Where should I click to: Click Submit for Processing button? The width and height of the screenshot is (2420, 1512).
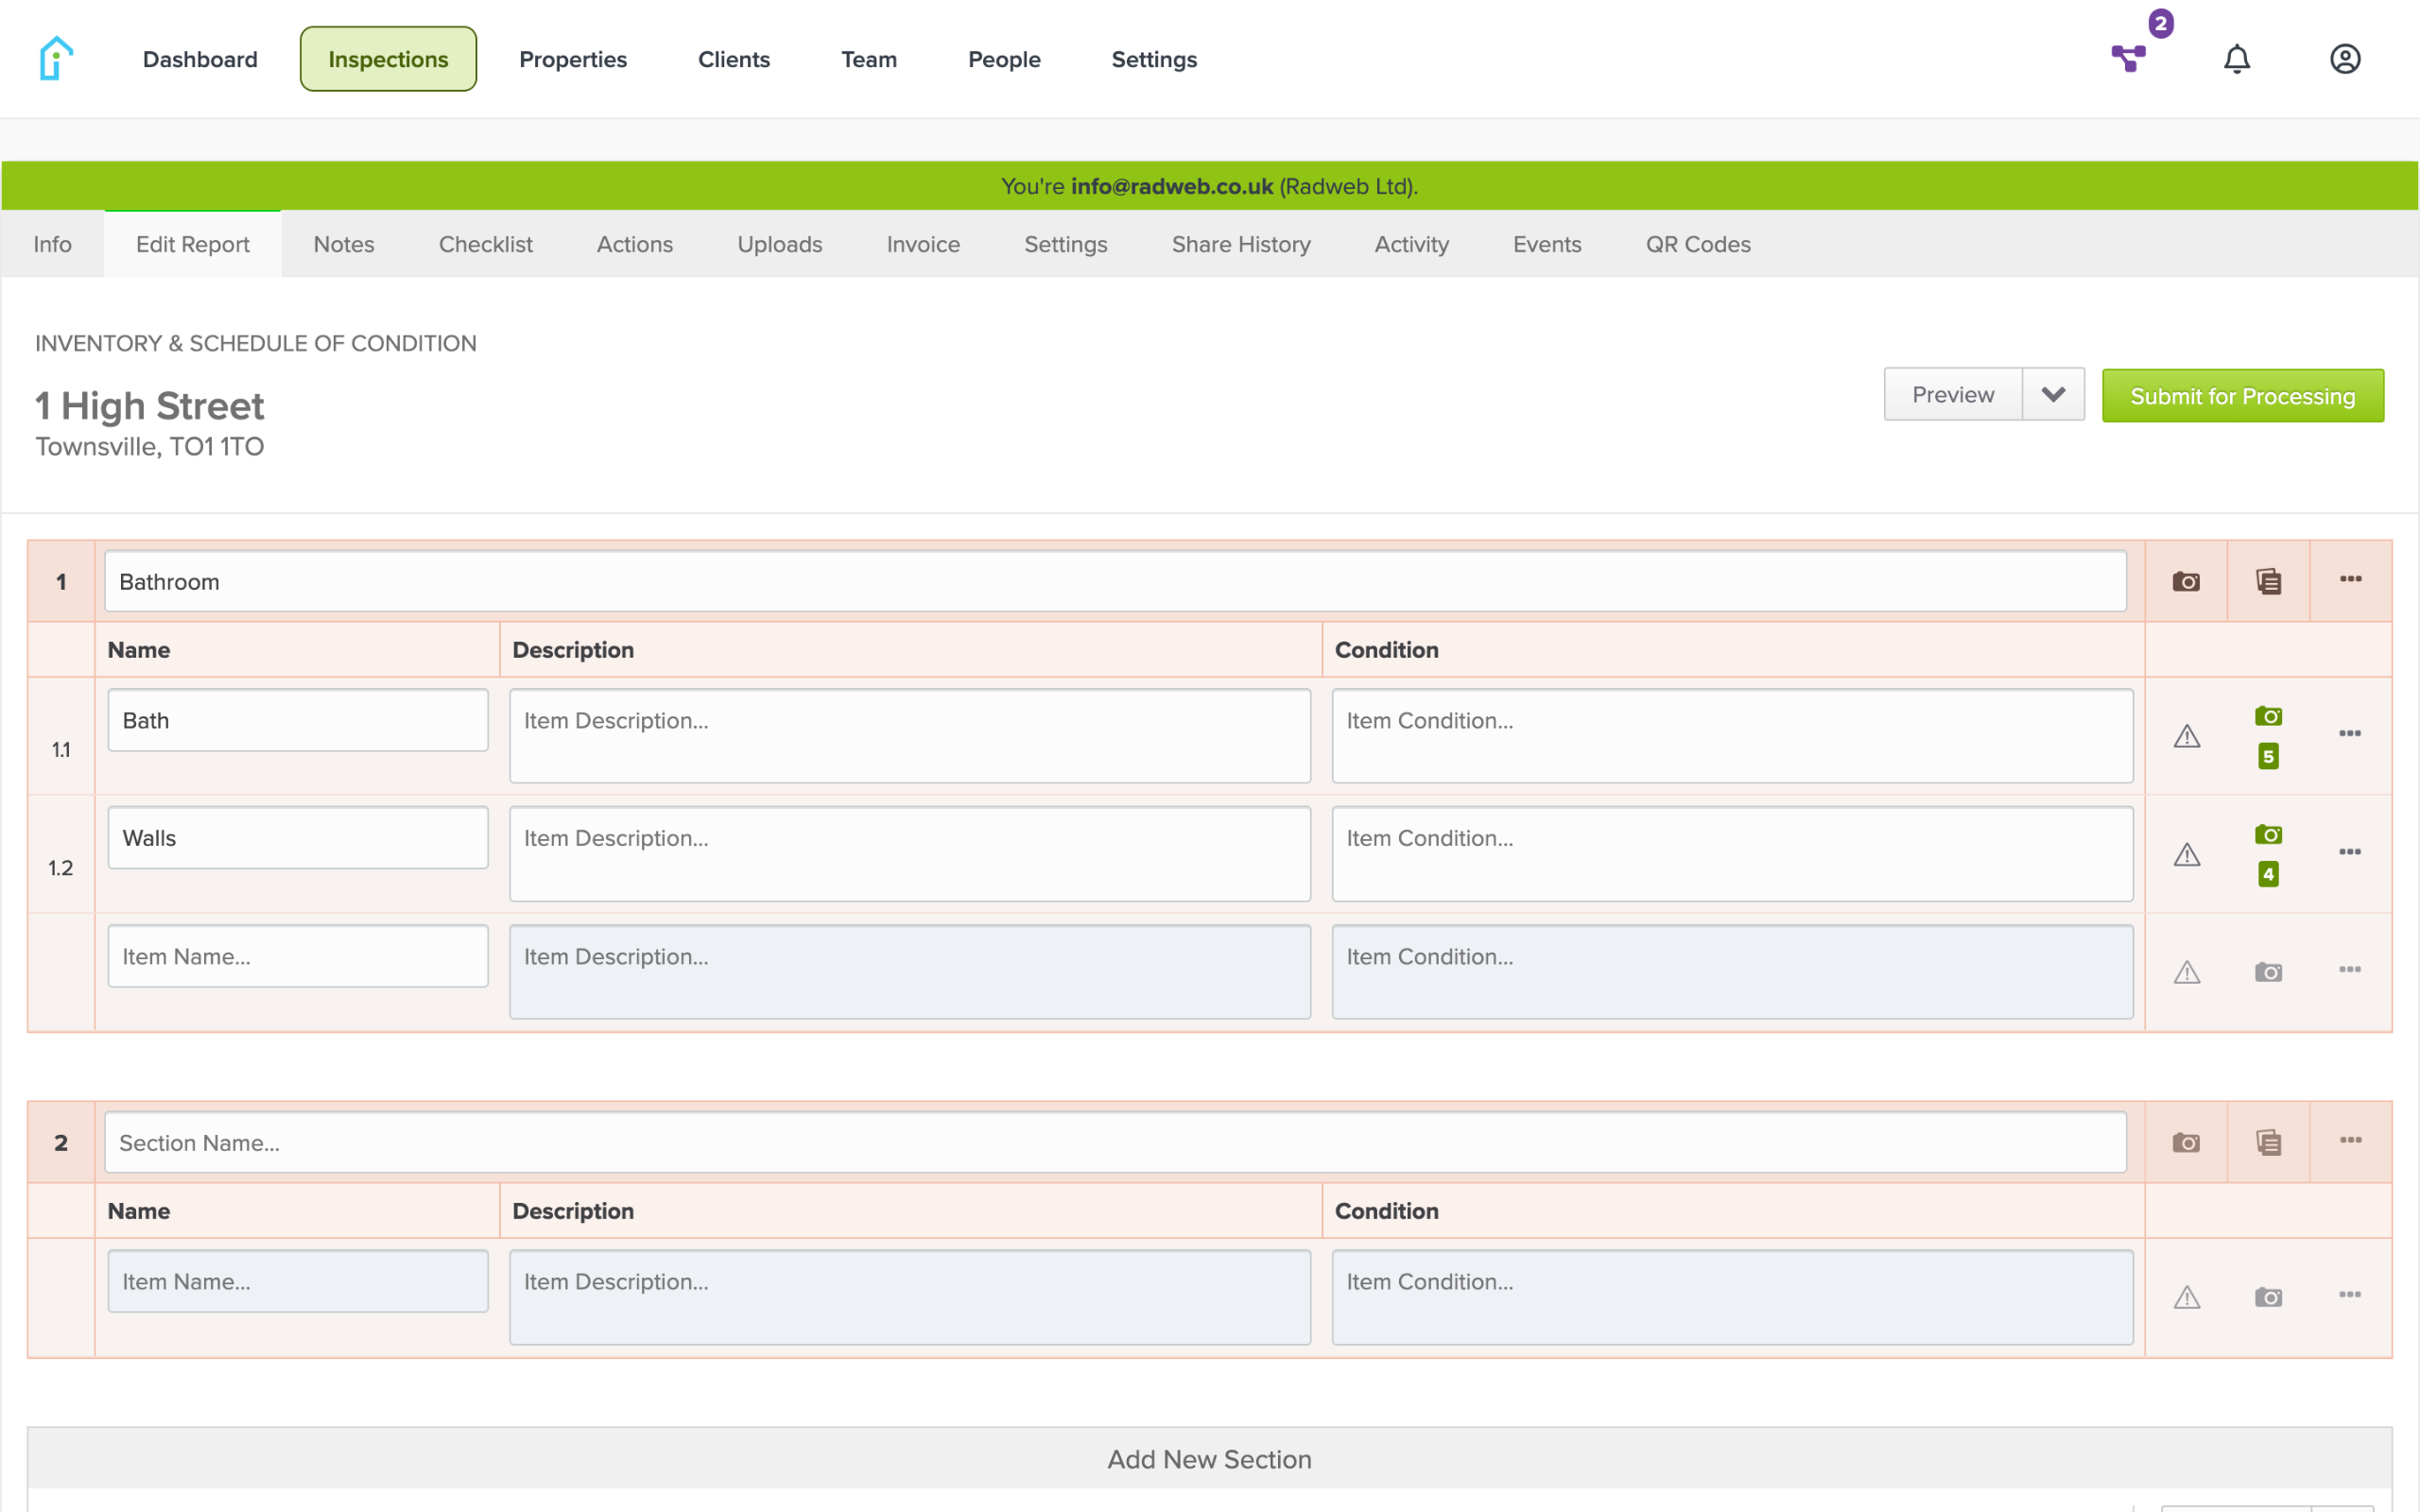pos(2242,396)
